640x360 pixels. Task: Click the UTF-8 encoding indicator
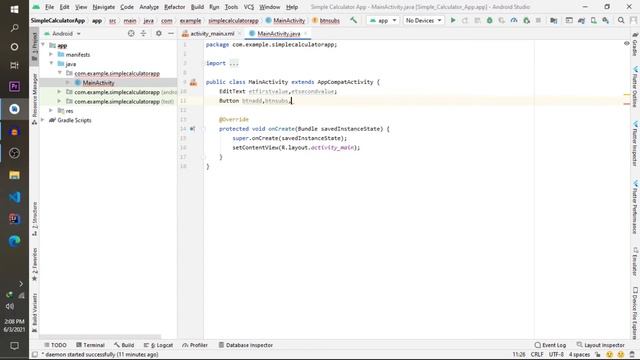(x=556, y=355)
